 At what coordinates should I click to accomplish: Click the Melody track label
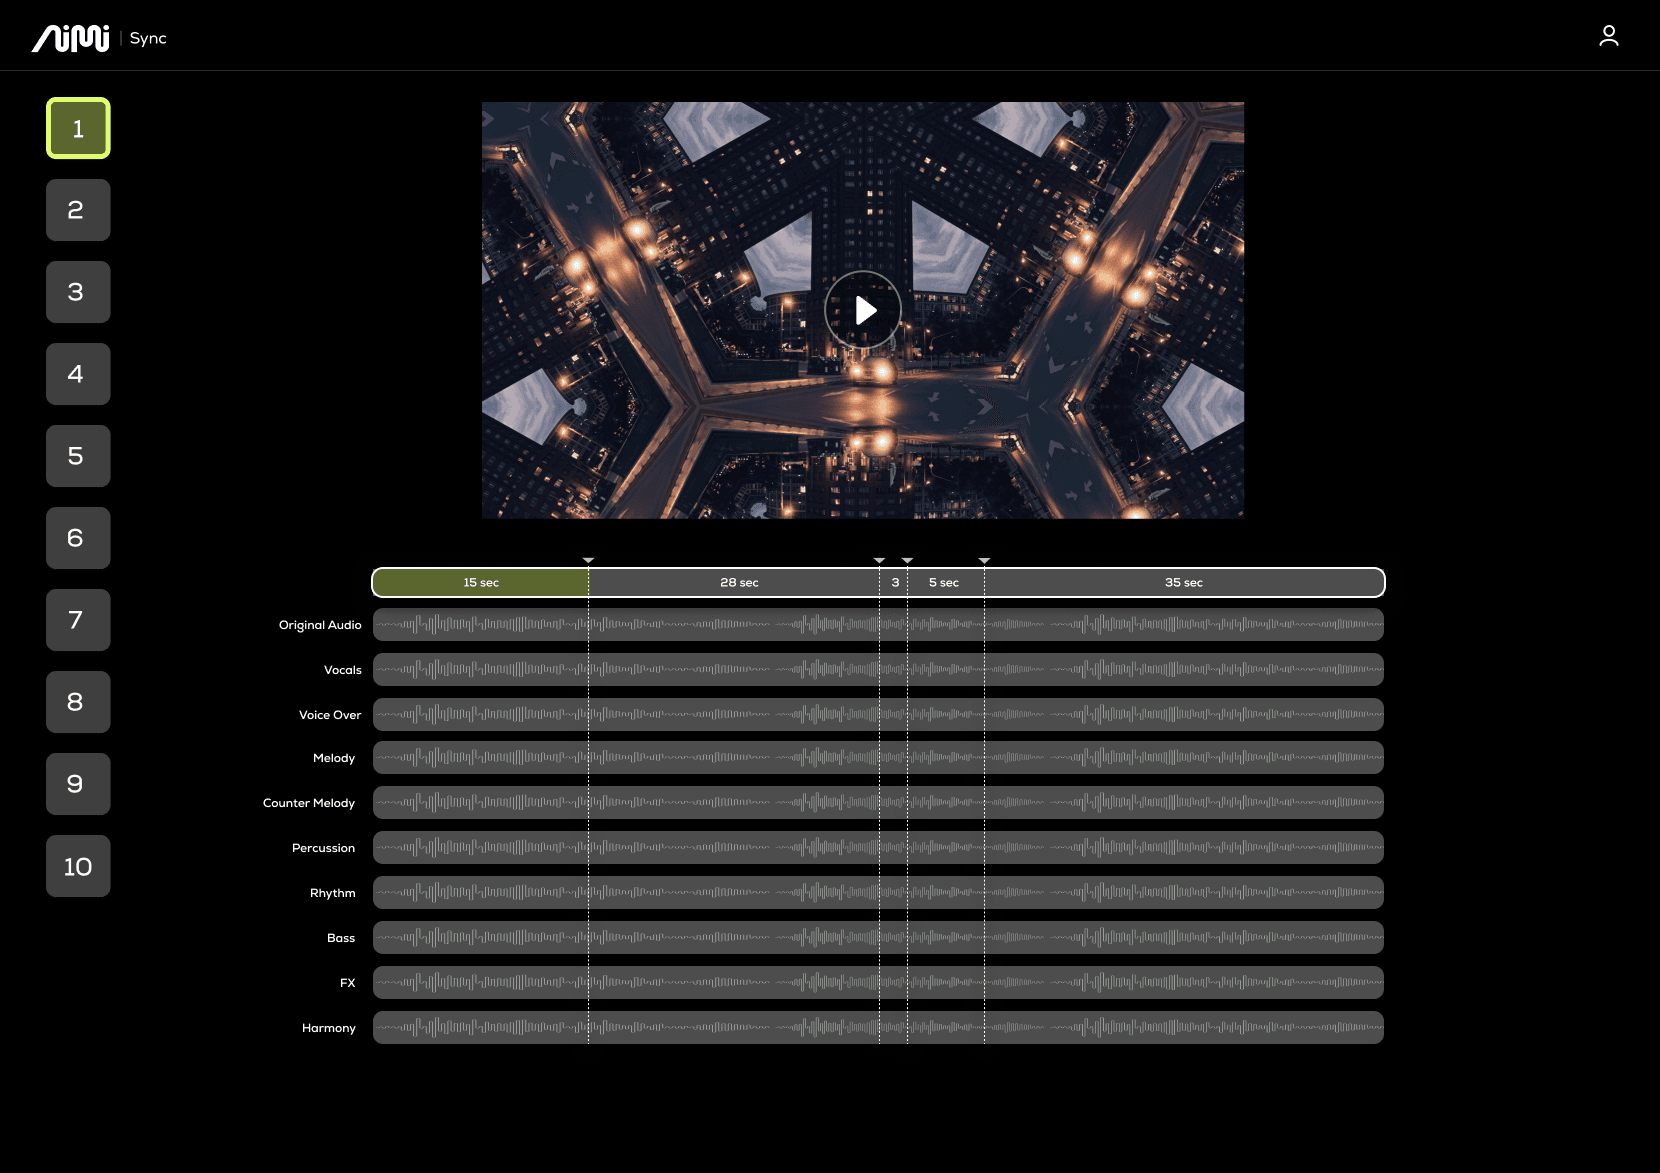[334, 758]
